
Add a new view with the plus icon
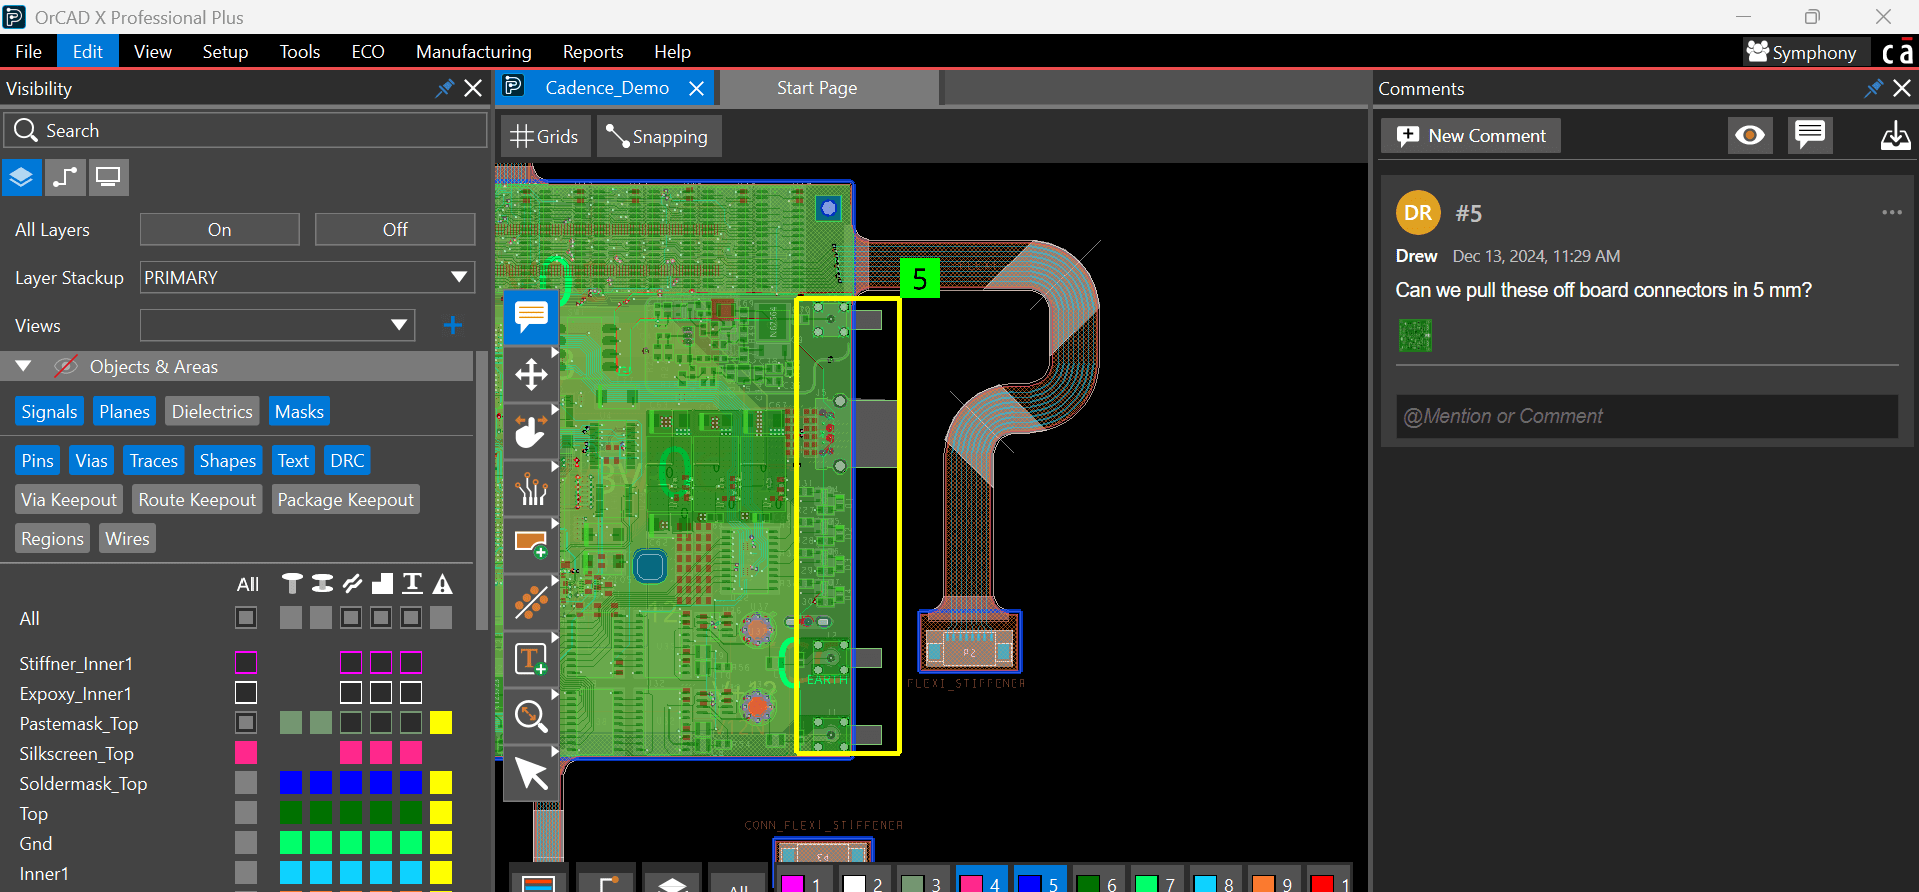coord(453,325)
